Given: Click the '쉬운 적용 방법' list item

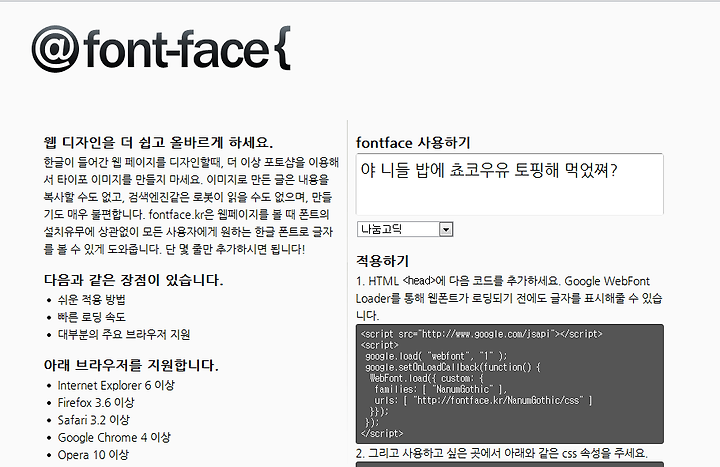Looking at the screenshot, I should (x=91, y=300).
